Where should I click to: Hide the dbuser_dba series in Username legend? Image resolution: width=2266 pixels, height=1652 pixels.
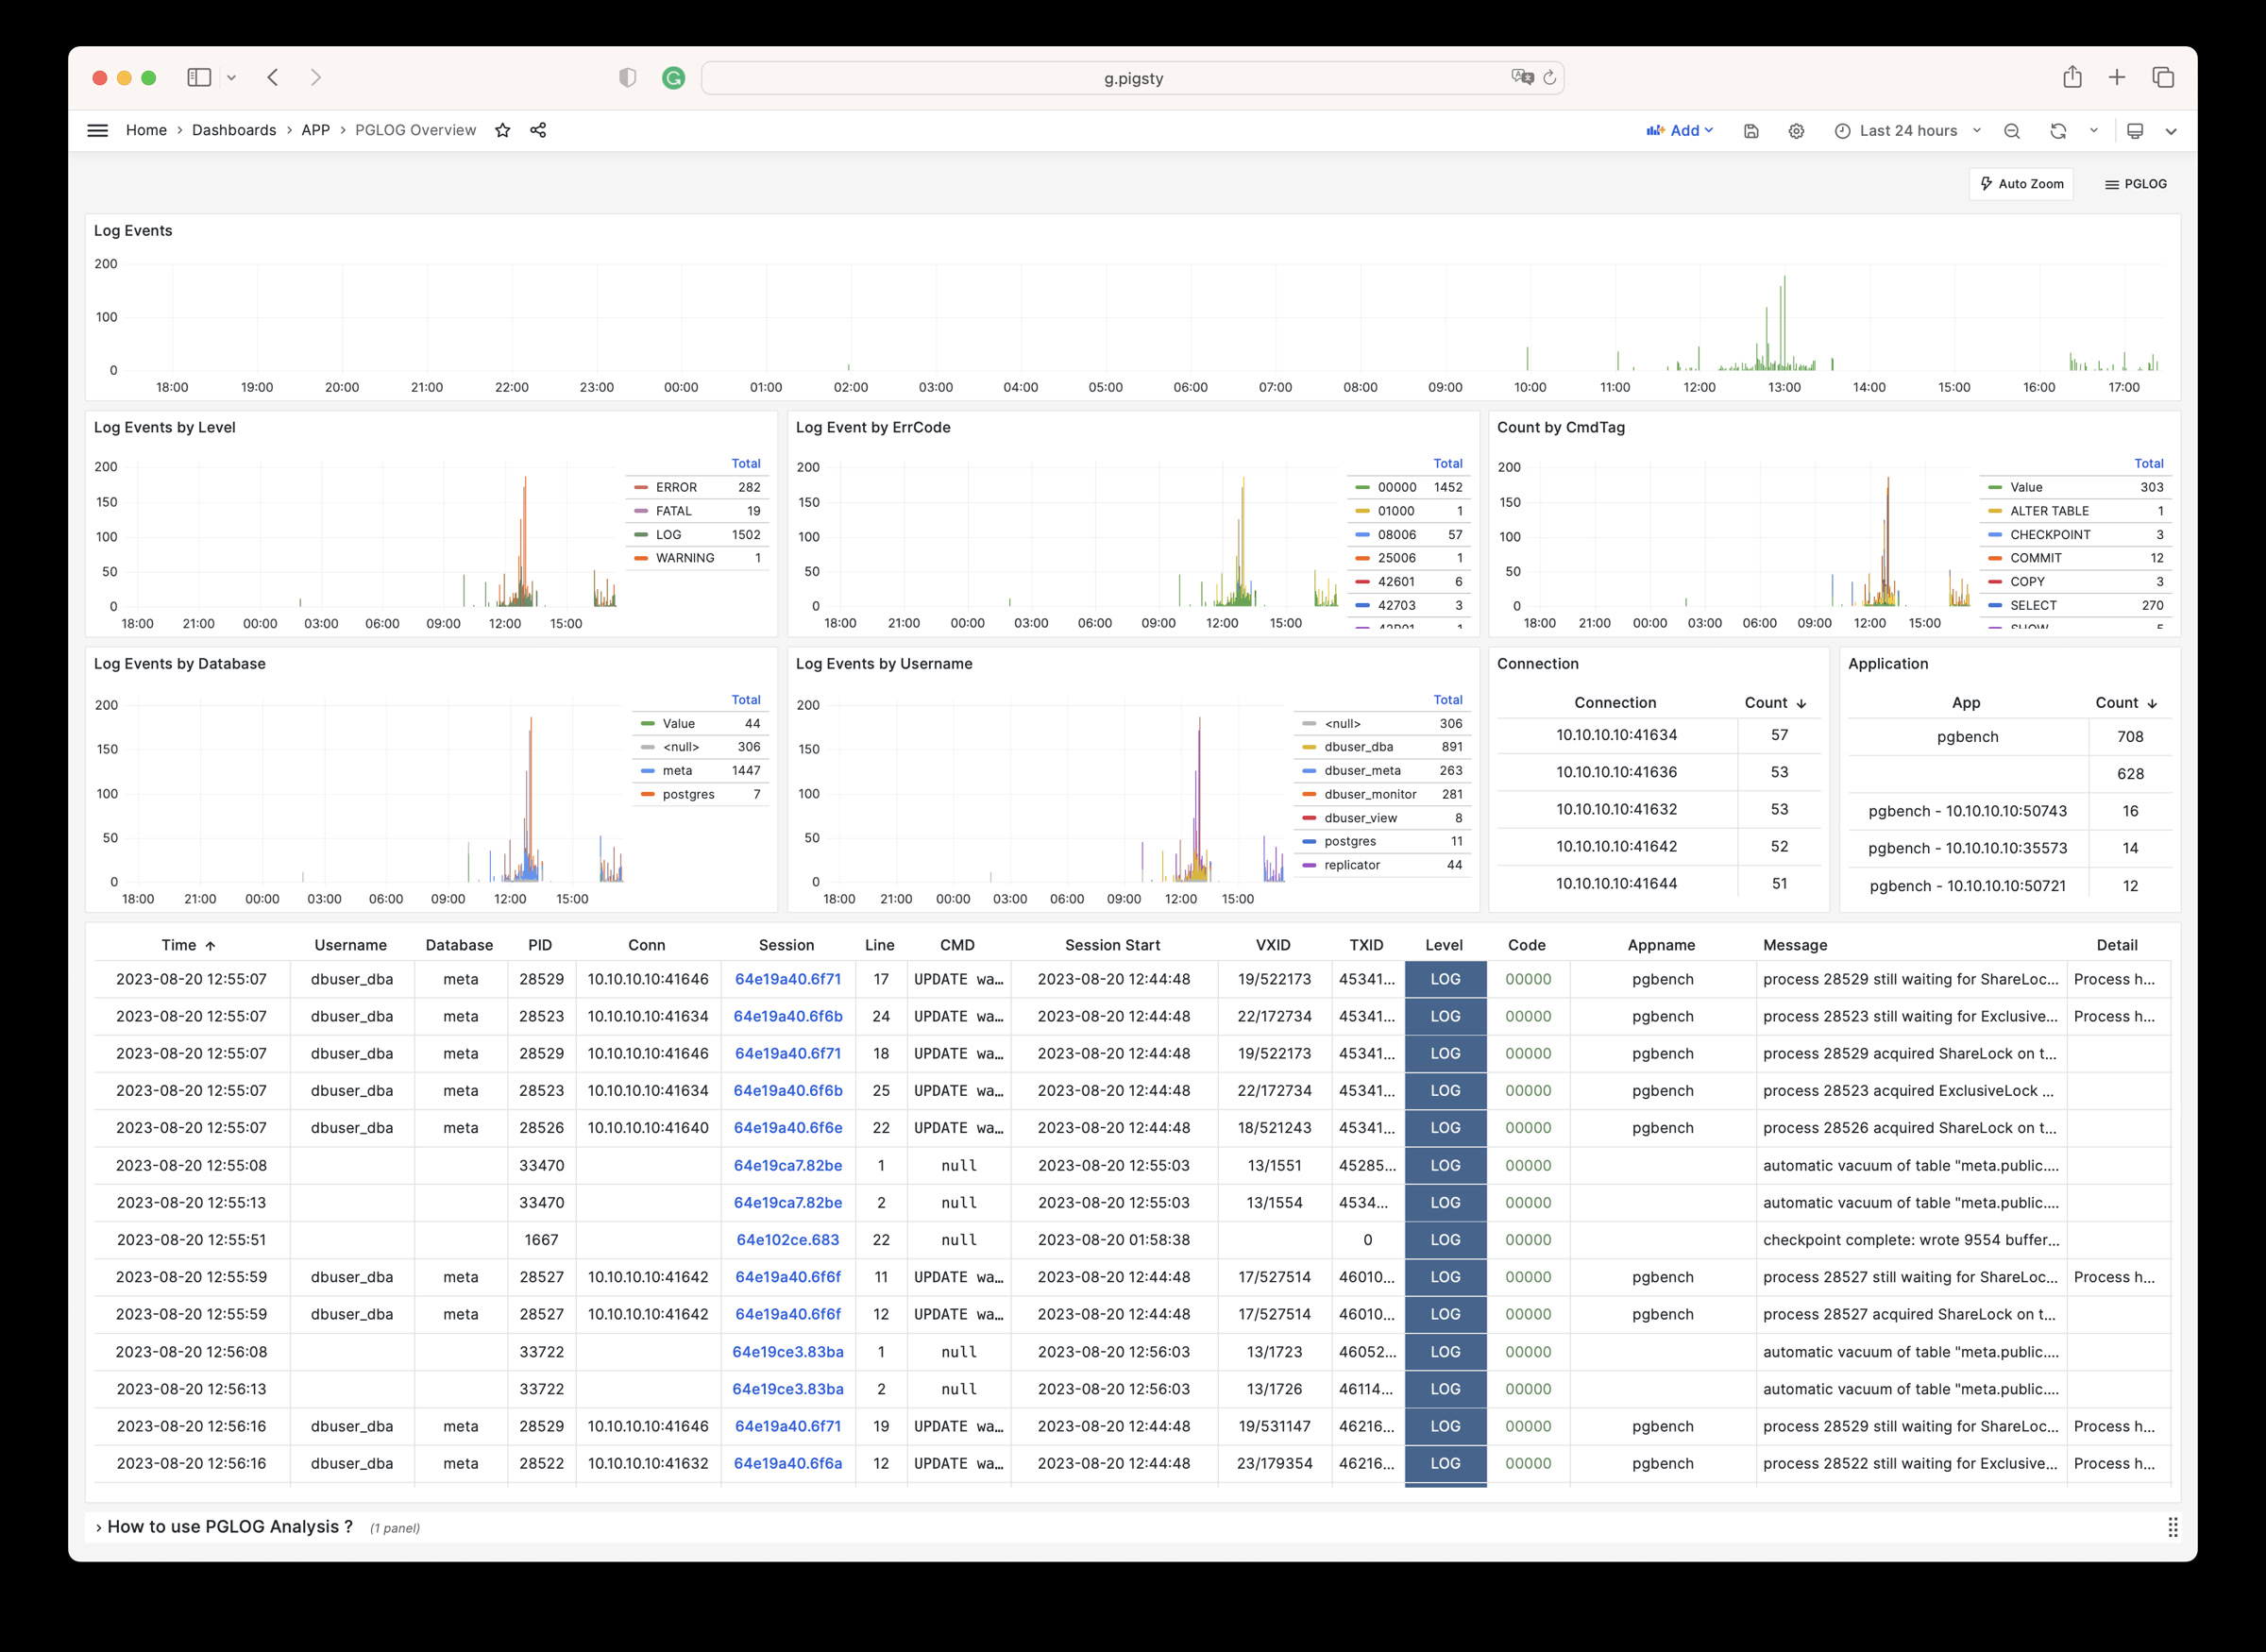click(1360, 746)
